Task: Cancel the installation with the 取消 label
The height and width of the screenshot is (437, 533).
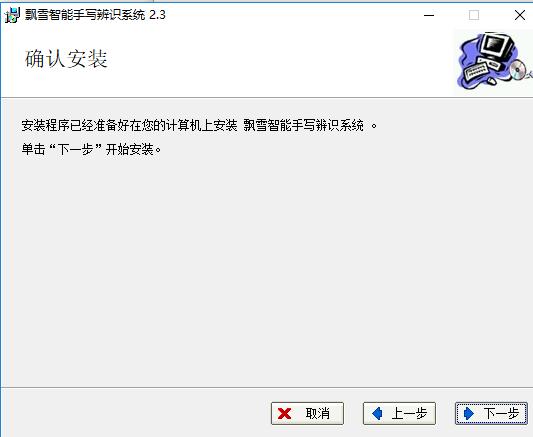Action: click(x=317, y=414)
